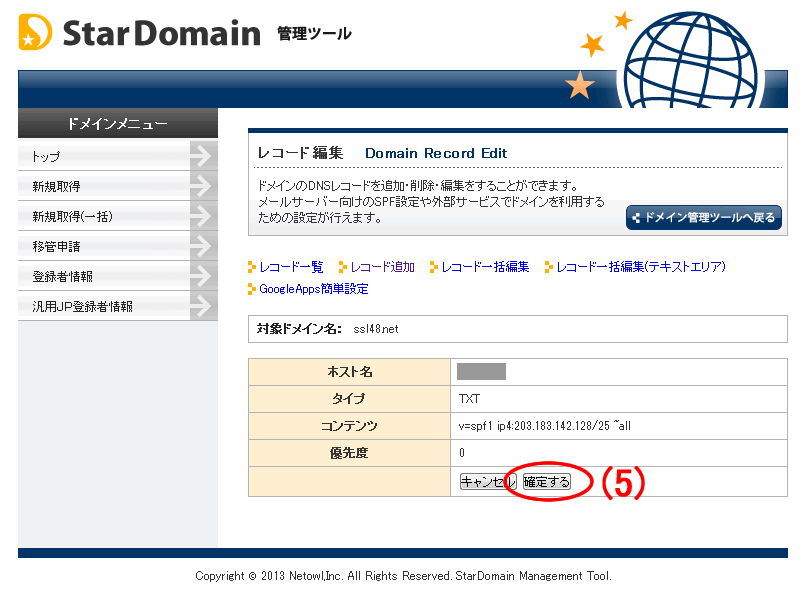Open レコード一括編集(テキストエリア) link

(x=641, y=267)
